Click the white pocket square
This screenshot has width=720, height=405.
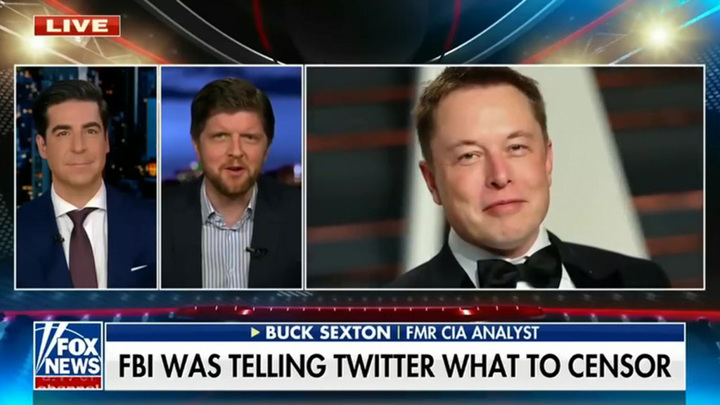coord(139,267)
